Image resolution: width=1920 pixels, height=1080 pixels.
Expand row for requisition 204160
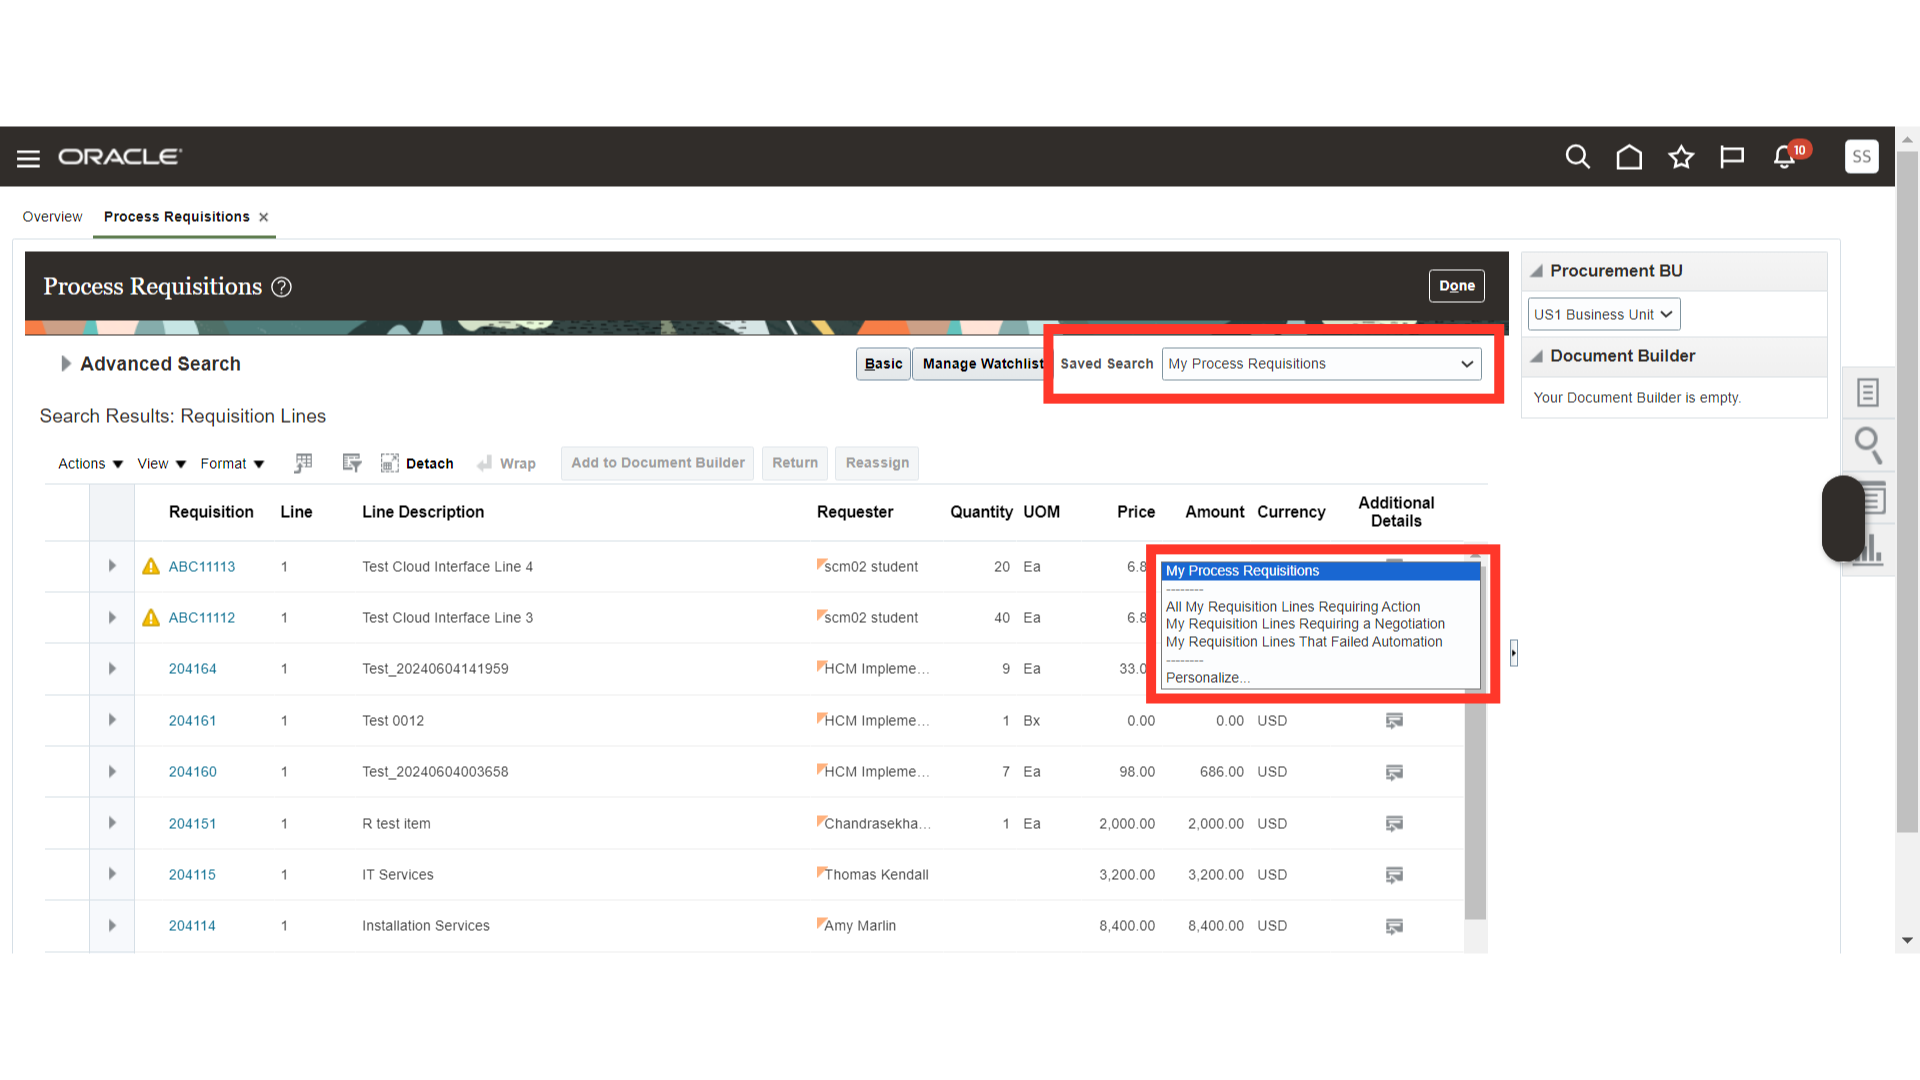click(x=112, y=771)
